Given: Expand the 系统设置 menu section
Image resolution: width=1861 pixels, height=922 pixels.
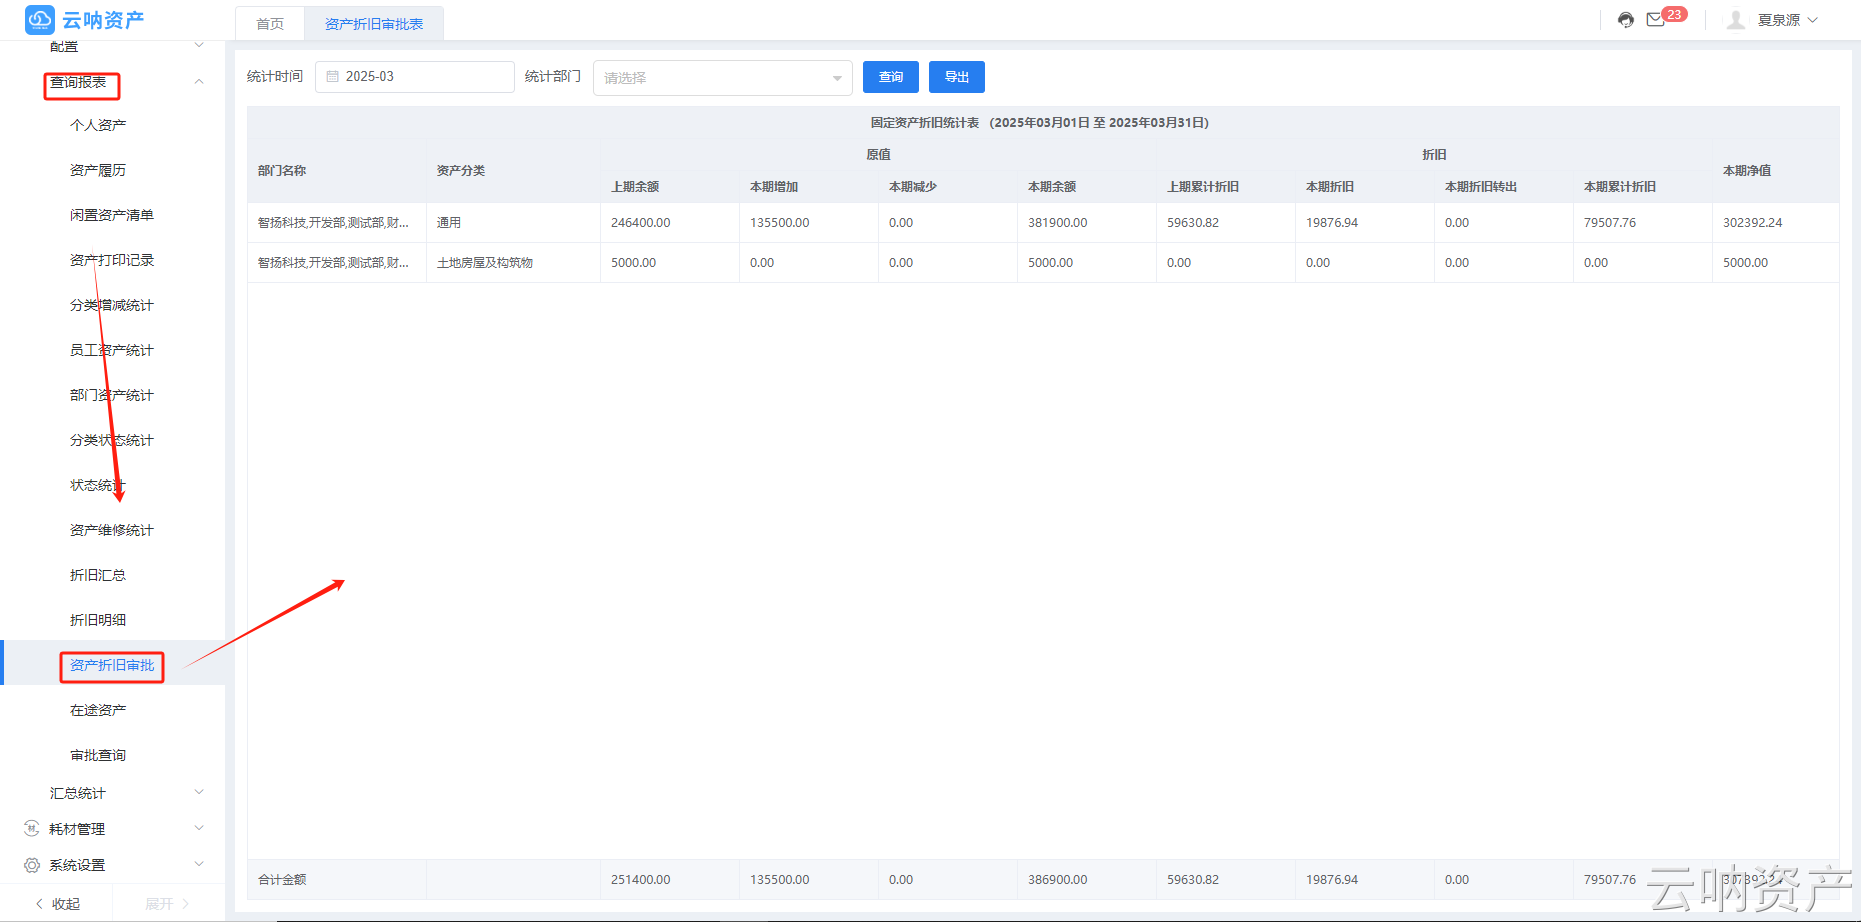Looking at the screenshot, I should pos(199,865).
